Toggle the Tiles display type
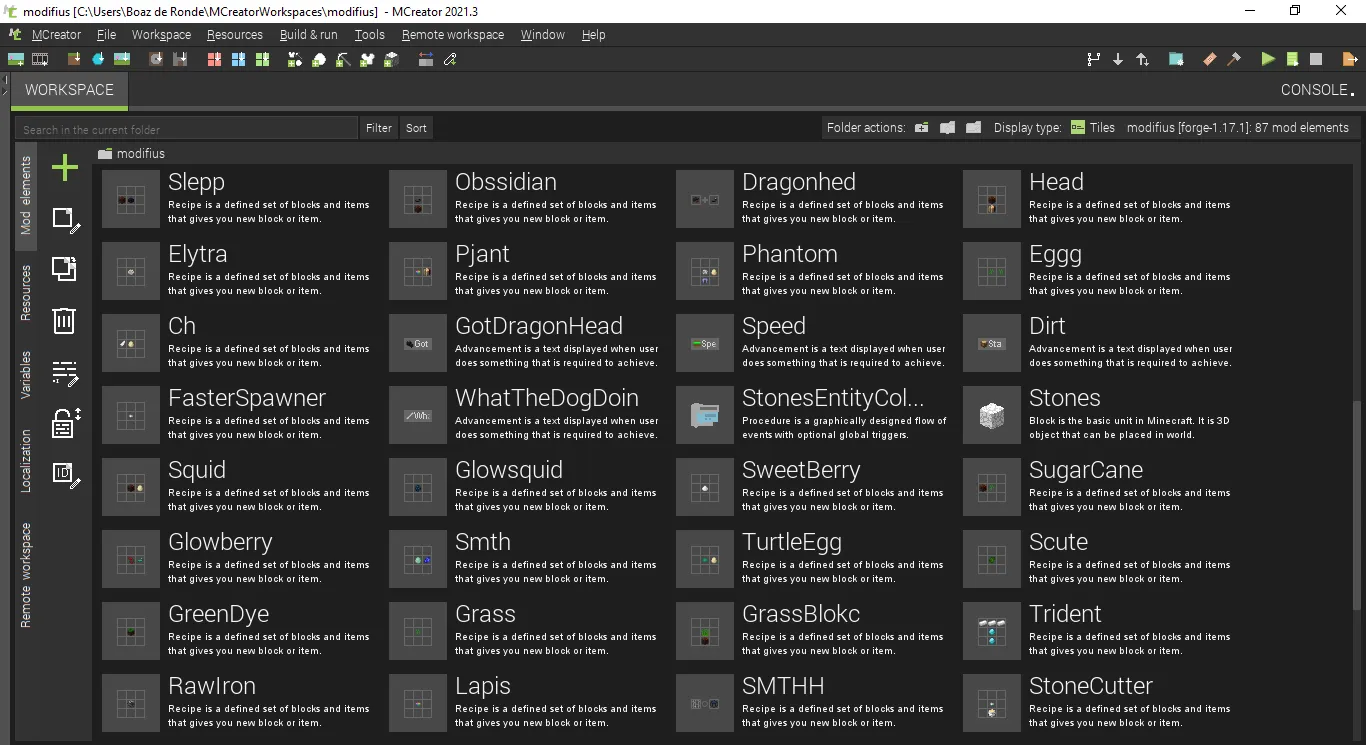This screenshot has width=1366, height=745. click(1092, 128)
